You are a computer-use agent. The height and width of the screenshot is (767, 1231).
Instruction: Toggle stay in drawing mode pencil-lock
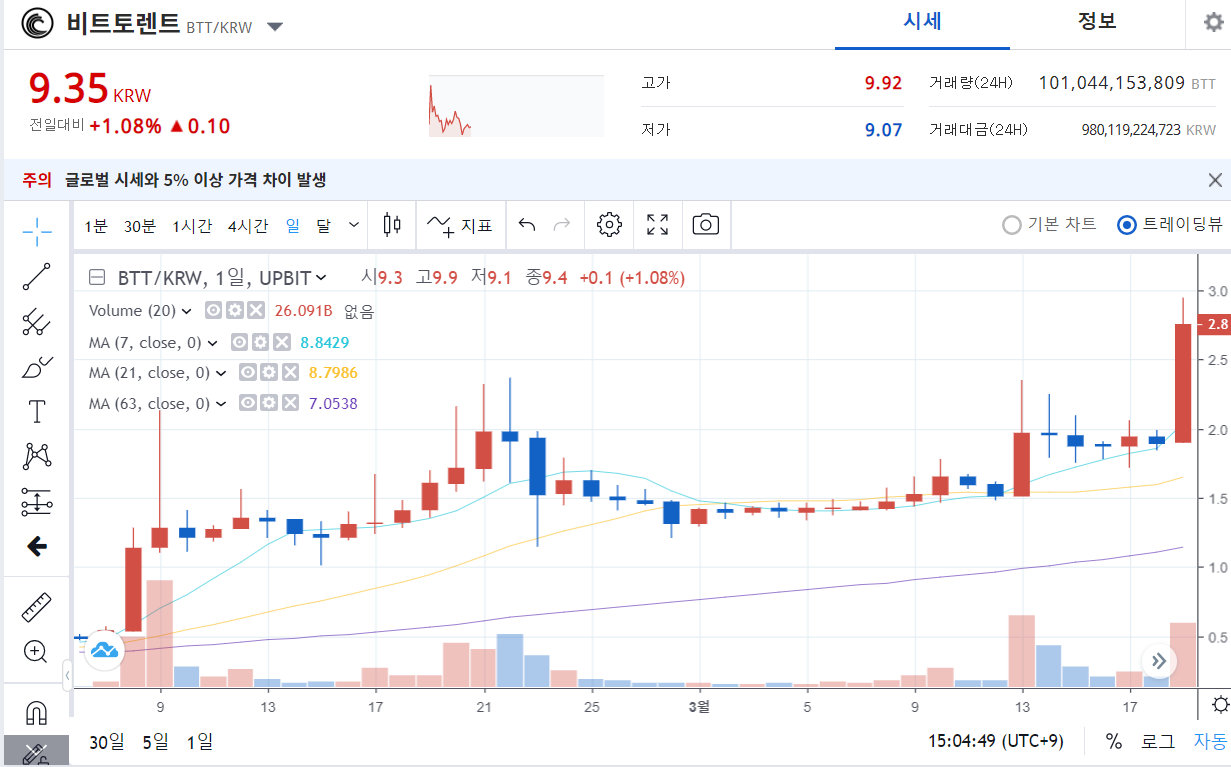(x=37, y=753)
